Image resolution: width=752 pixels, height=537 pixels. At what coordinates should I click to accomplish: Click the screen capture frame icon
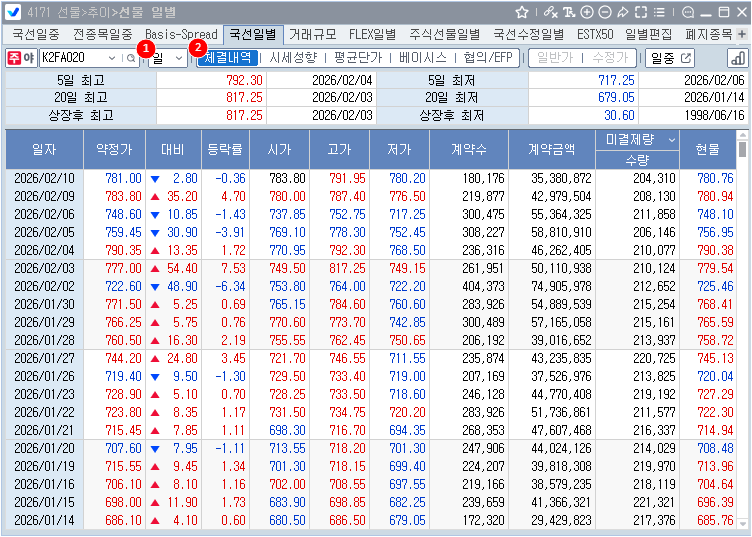tap(640, 12)
